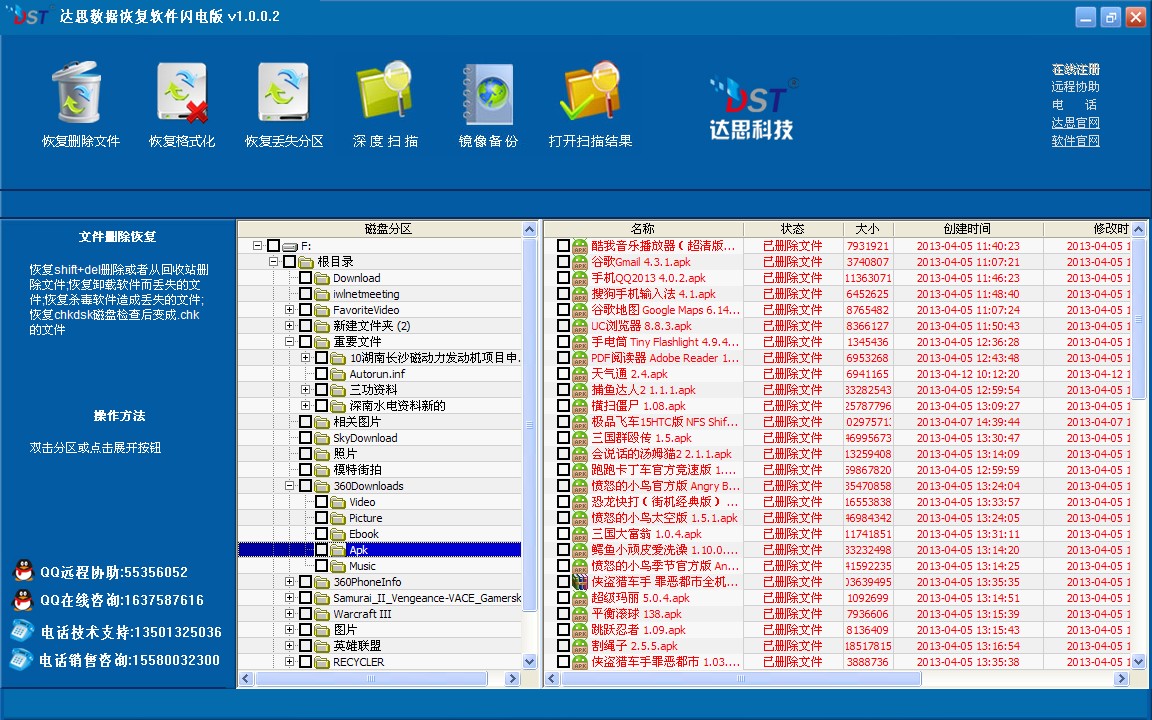Click the file list horizontal scrollbar thumb
The image size is (1152, 720).
pos(741,679)
